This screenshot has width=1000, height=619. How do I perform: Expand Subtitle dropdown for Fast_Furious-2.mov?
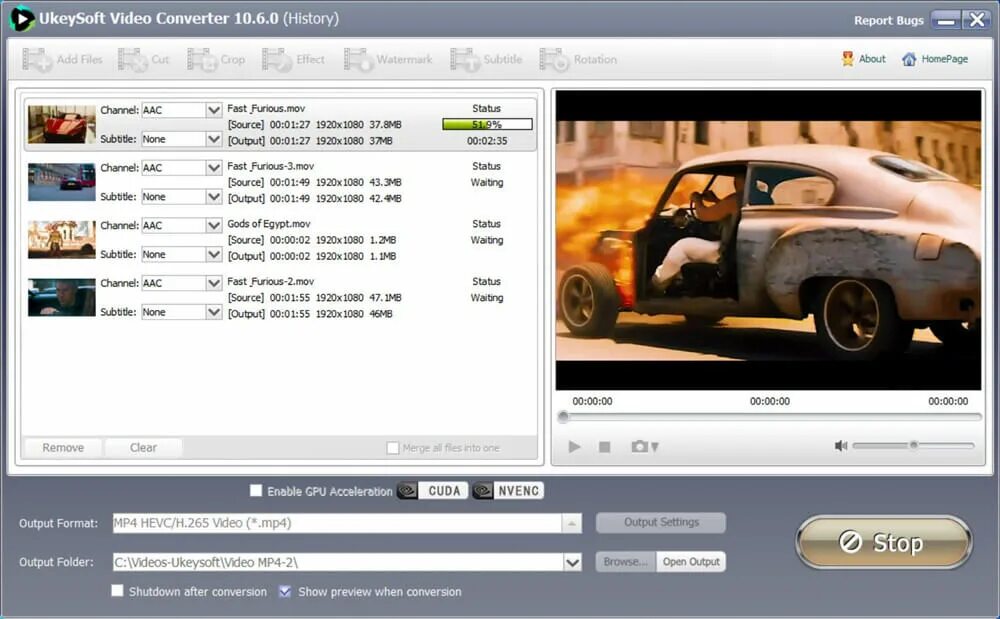coord(214,312)
